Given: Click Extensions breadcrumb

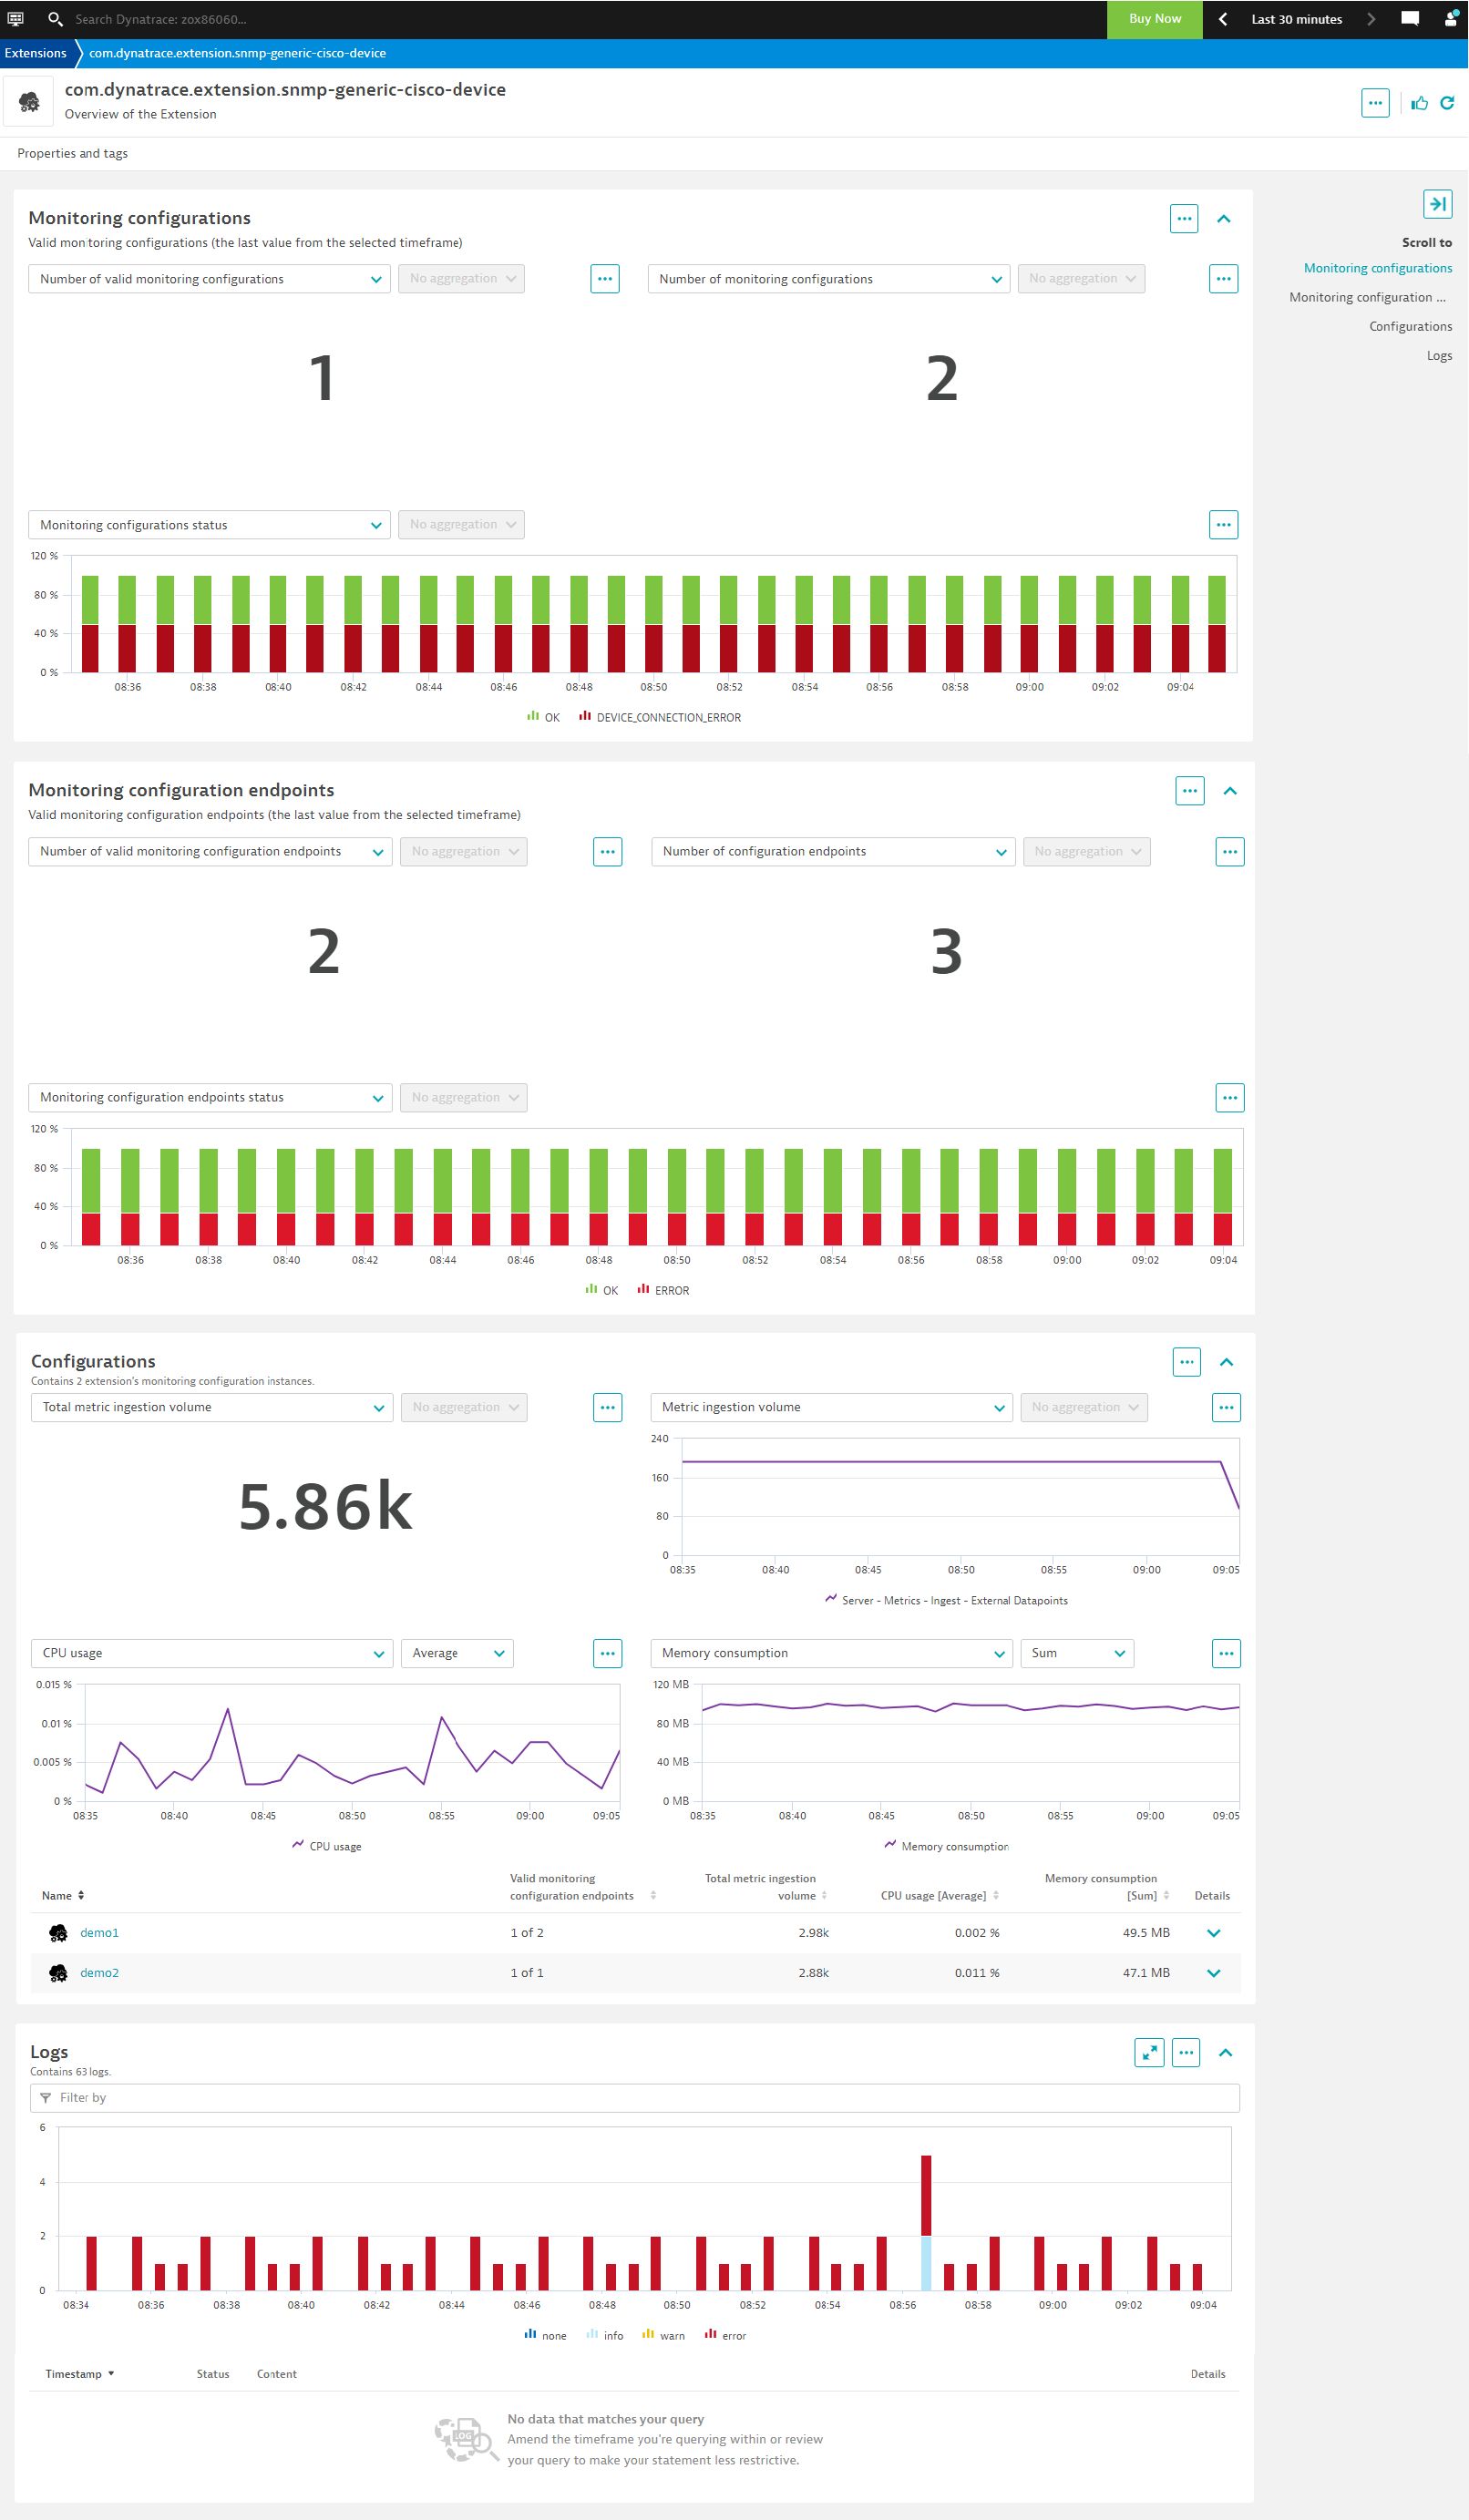Looking at the screenshot, I should 35,53.
